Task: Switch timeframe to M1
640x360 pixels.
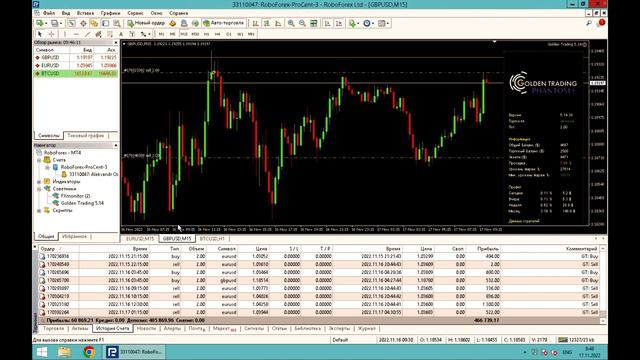Action: pyautogui.click(x=161, y=34)
